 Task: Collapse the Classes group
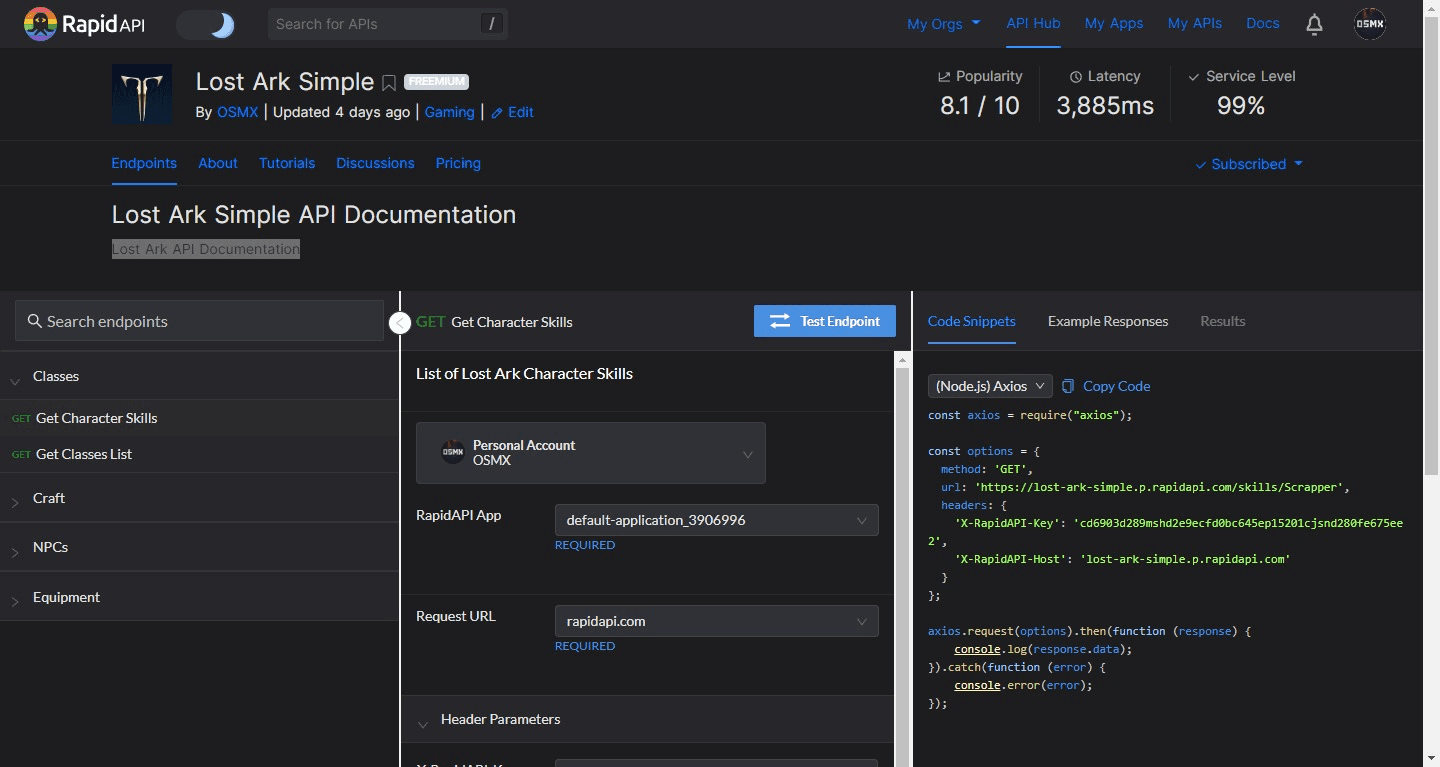coord(199,376)
